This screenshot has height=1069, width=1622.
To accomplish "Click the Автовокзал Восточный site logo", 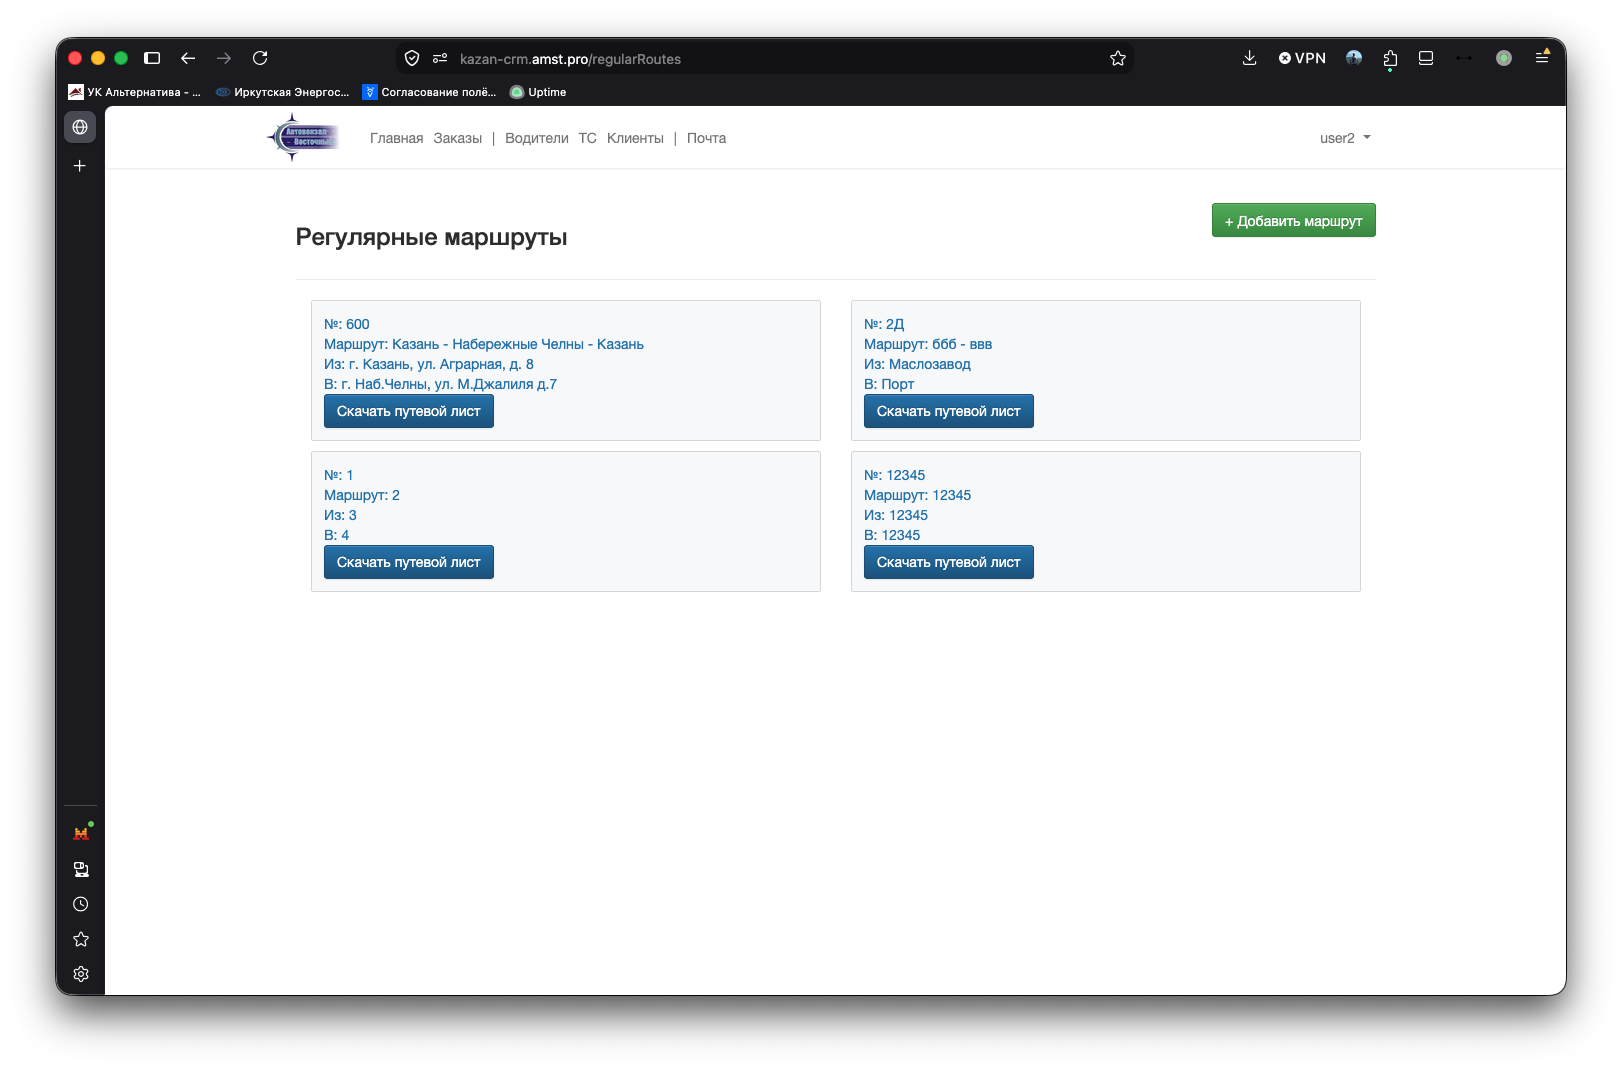I will 303,138.
